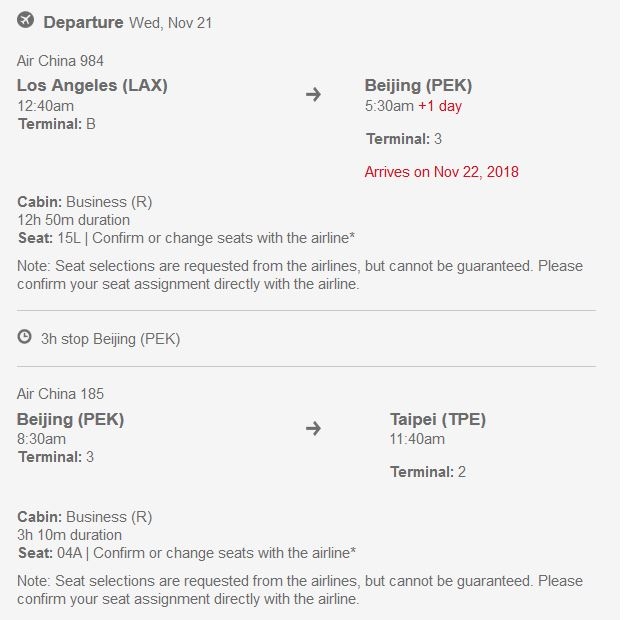Image resolution: width=641 pixels, height=620 pixels.
Task: Click the 3h stop Beijing (PEK) layover
Action: (110, 339)
